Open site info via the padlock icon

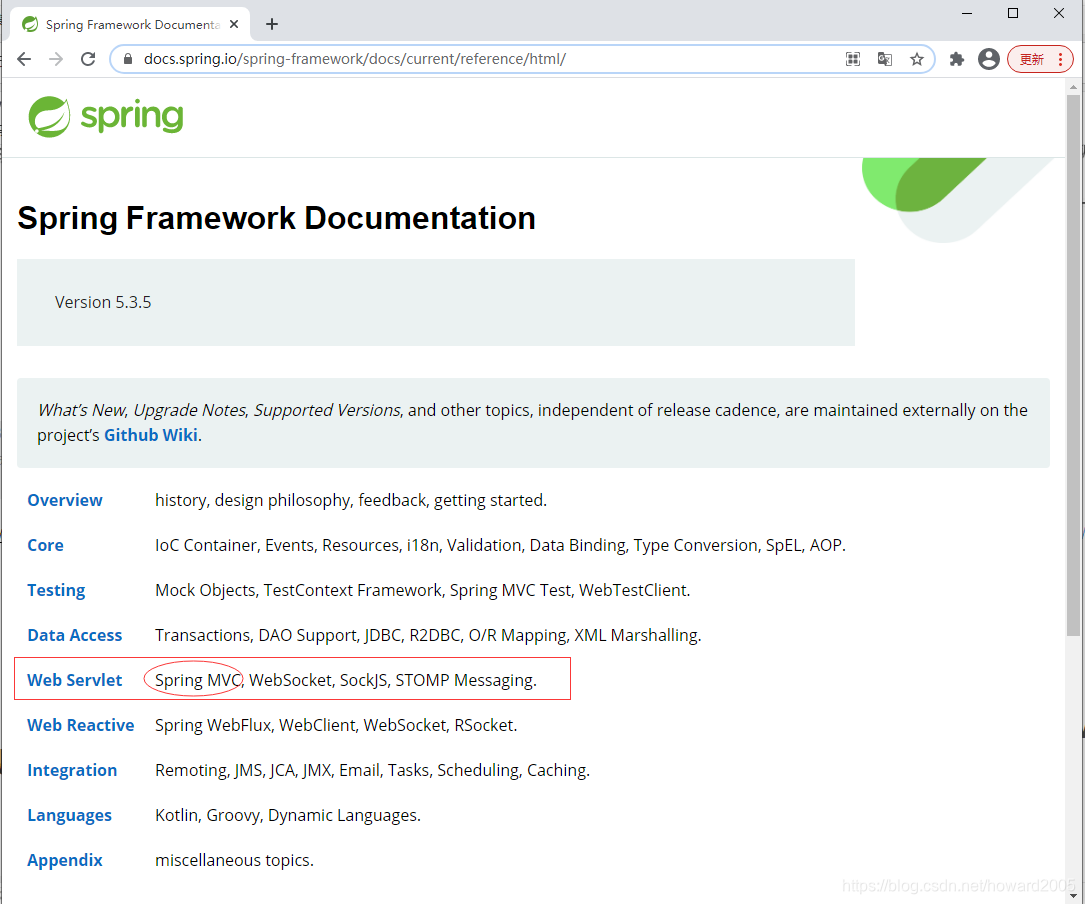point(127,60)
